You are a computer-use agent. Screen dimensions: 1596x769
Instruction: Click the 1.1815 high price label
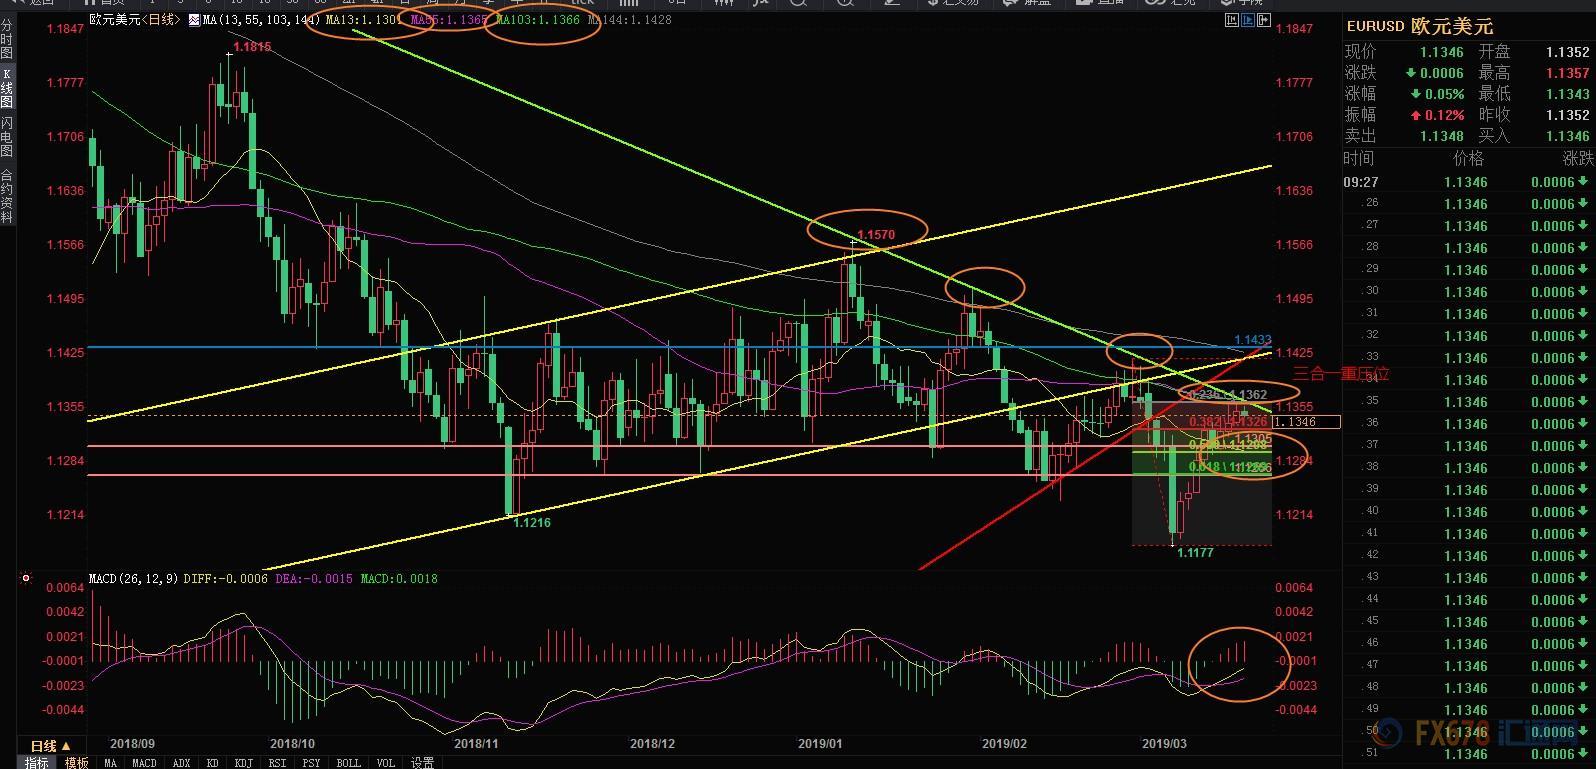[252, 47]
